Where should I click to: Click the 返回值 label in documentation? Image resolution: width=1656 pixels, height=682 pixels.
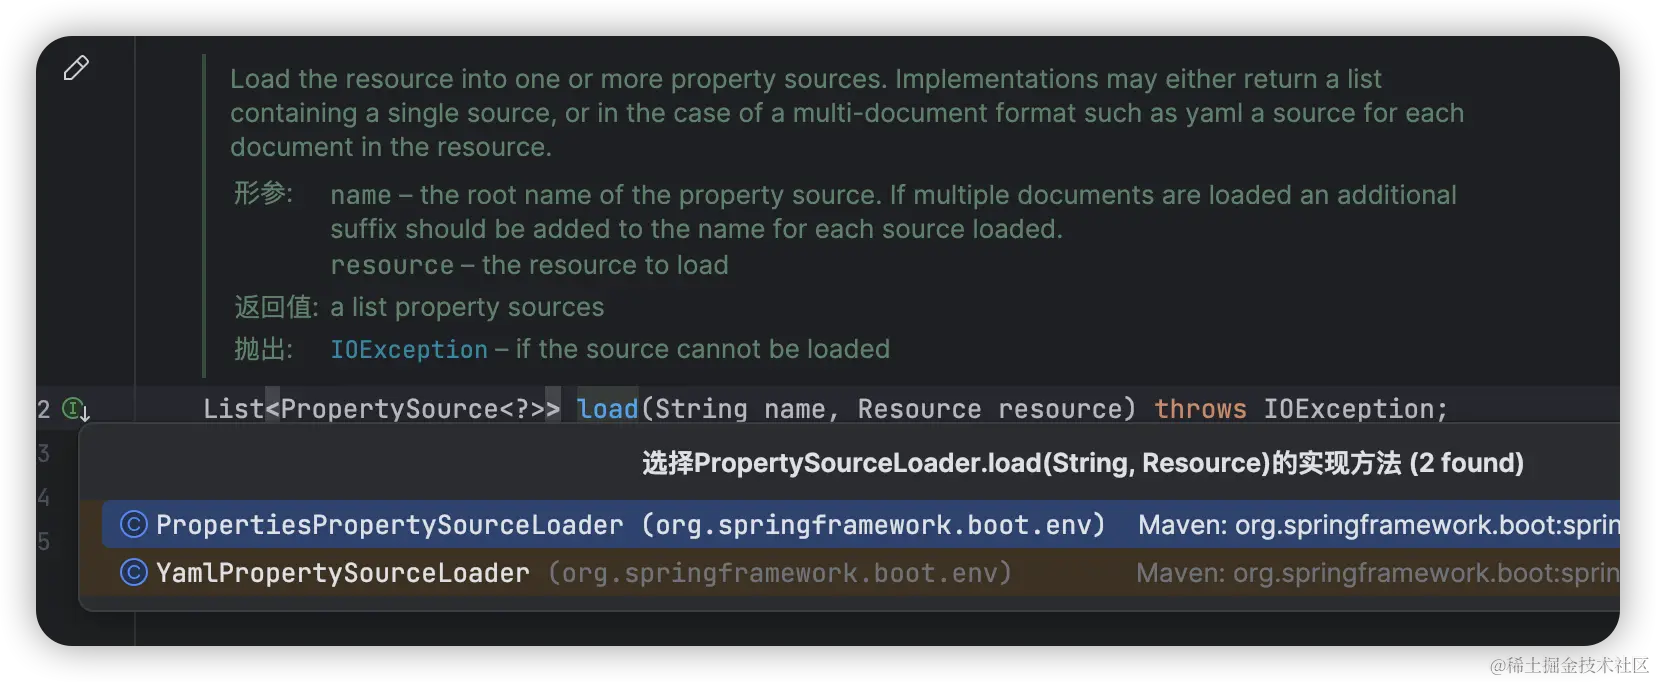[x=276, y=307]
